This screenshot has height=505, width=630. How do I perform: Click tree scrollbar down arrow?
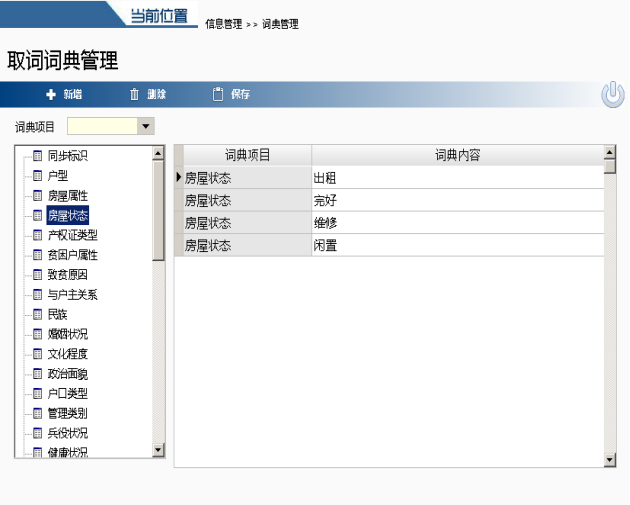158,450
